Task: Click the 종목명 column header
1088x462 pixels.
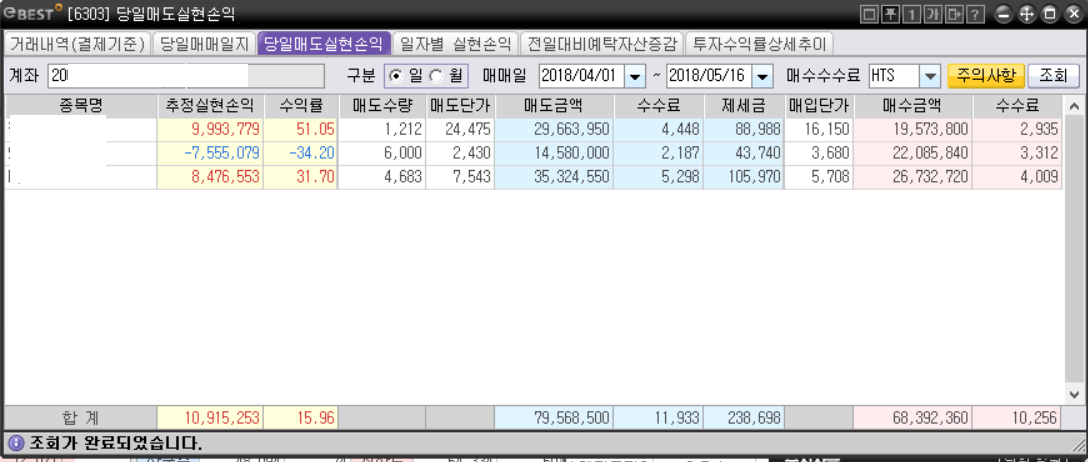Action: pos(81,107)
